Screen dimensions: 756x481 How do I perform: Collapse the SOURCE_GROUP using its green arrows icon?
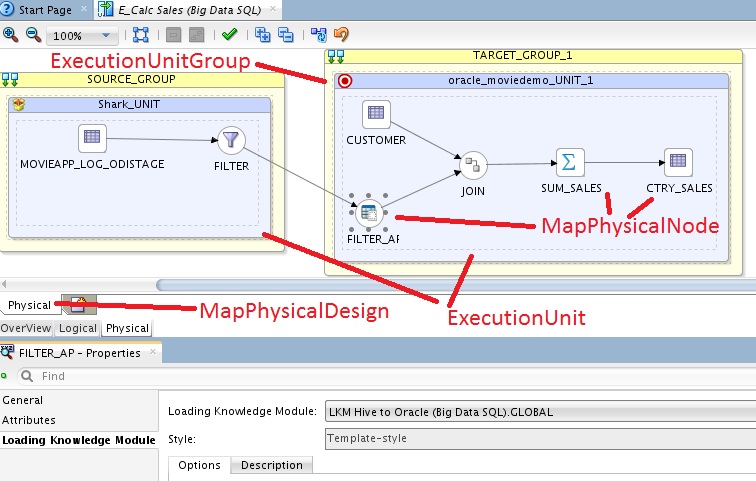pos(9,78)
